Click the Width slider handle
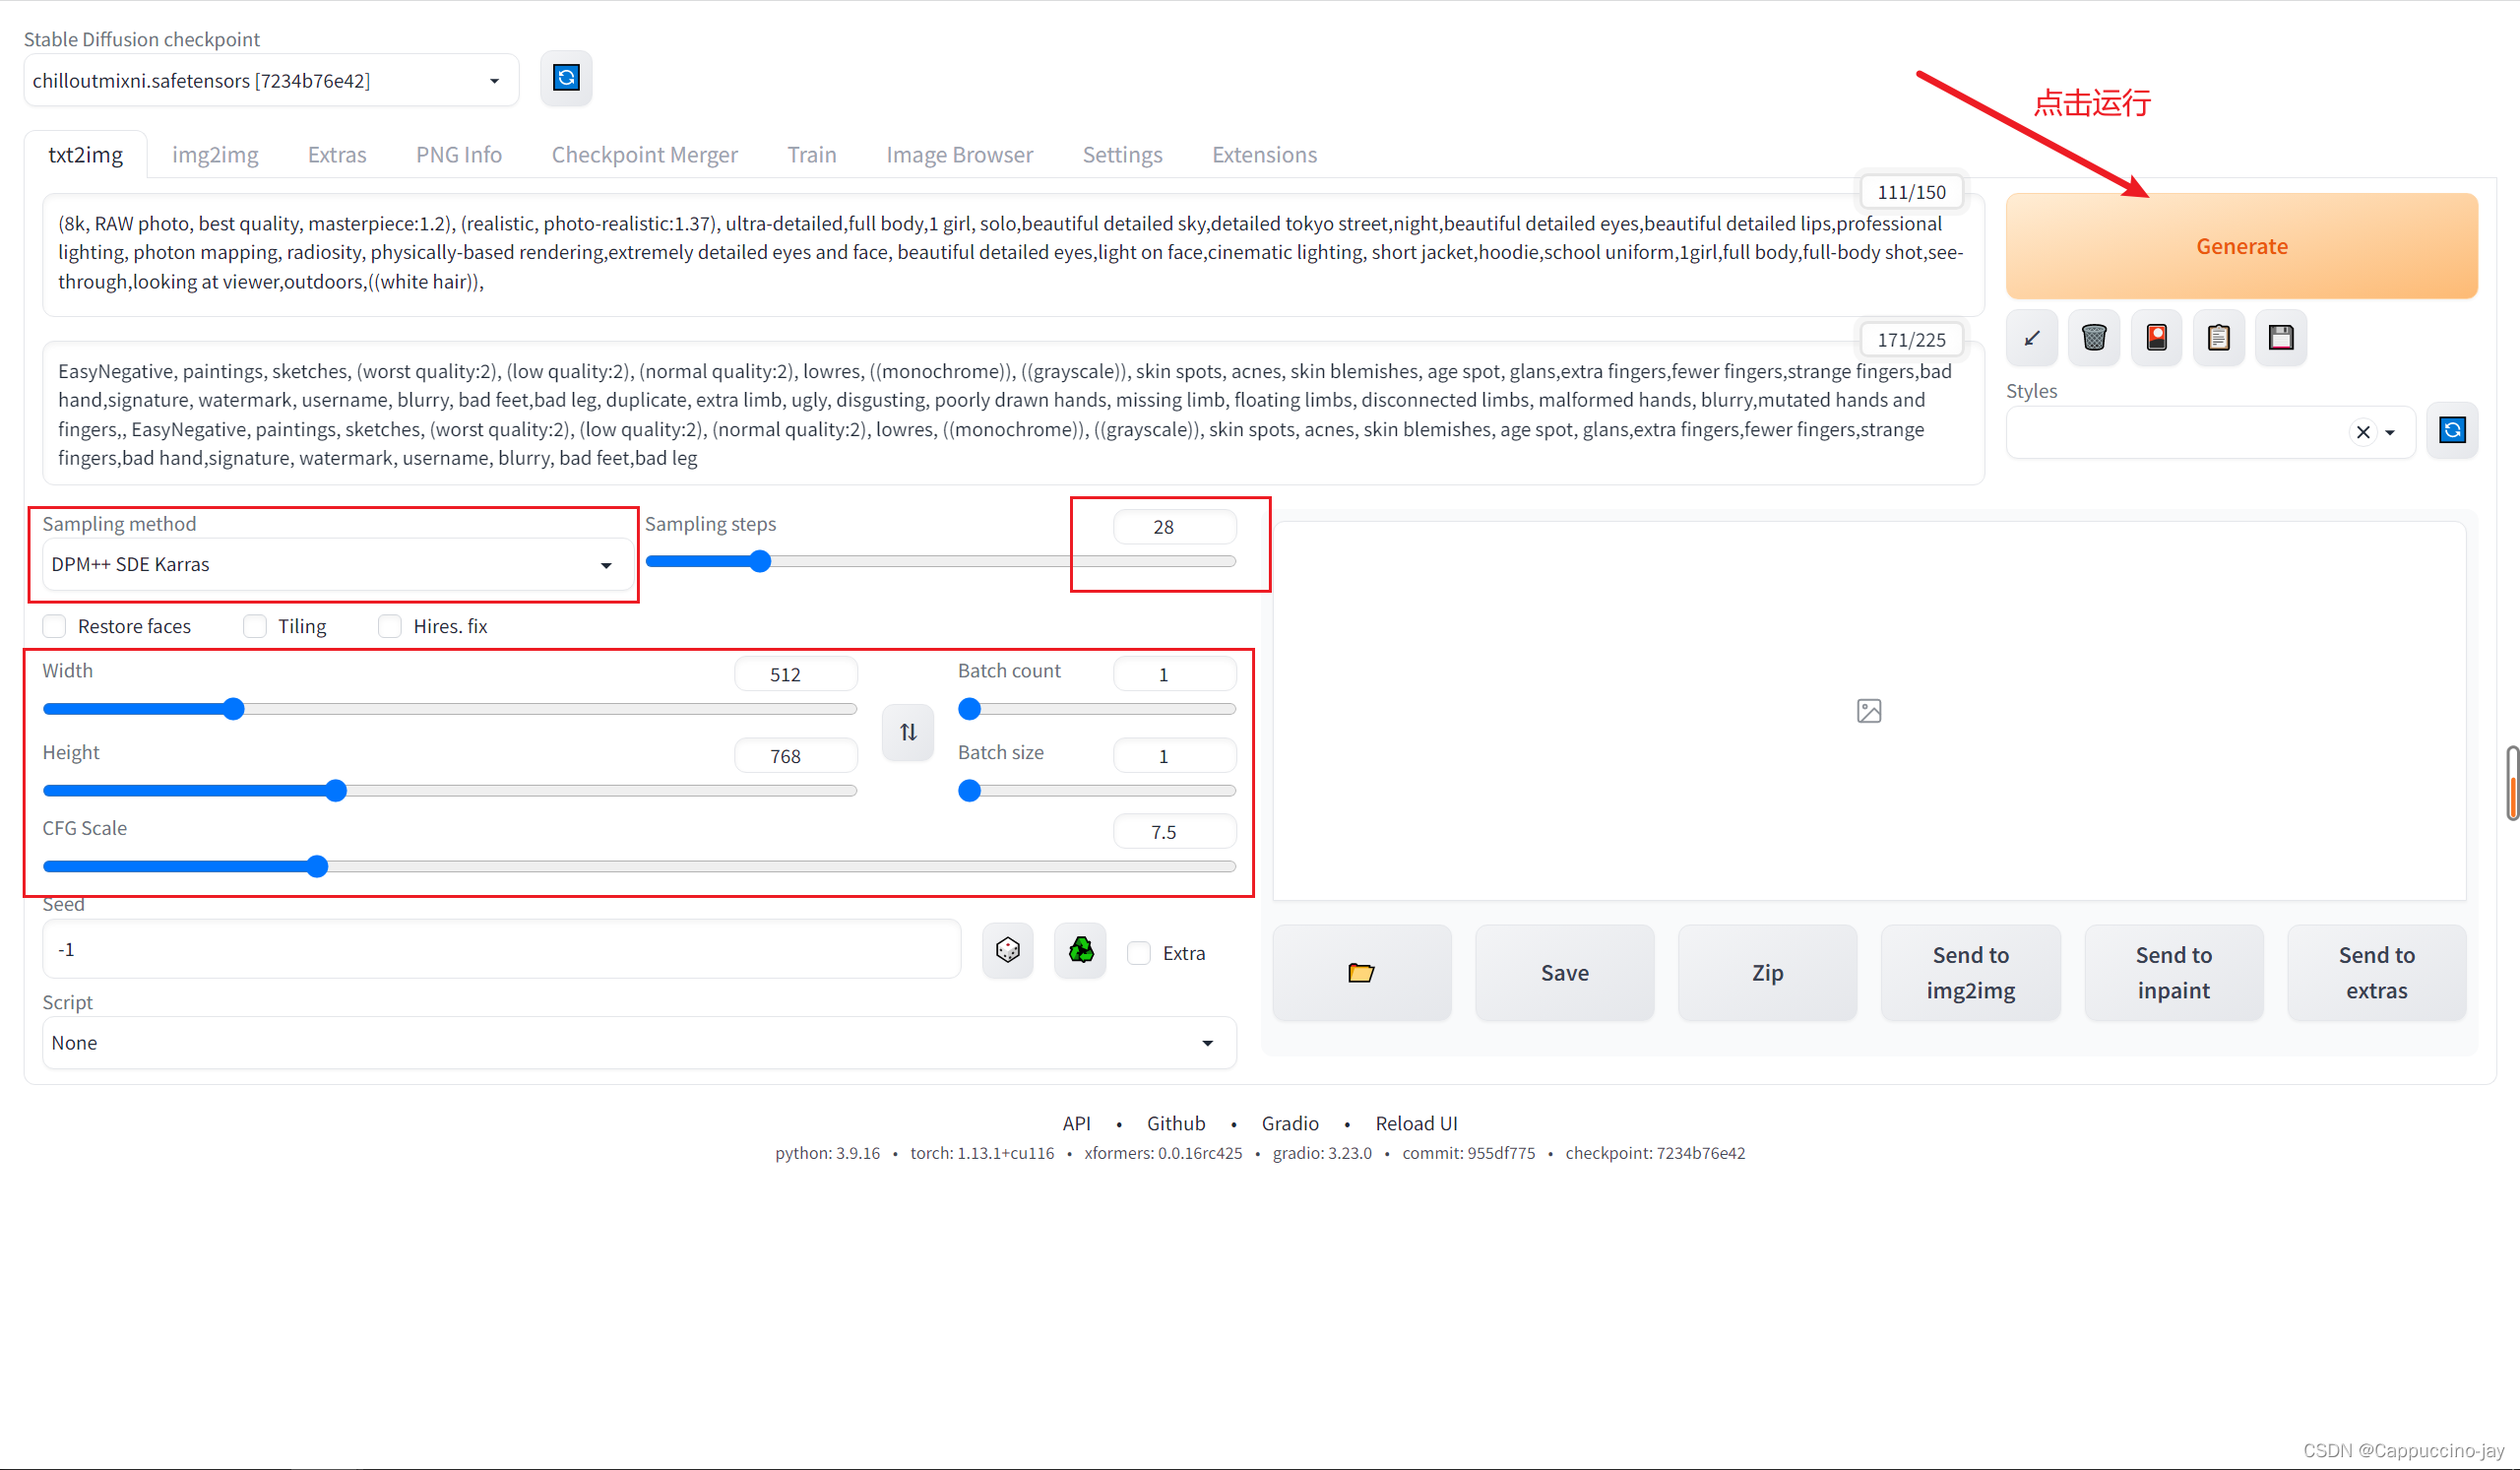 [x=233, y=709]
